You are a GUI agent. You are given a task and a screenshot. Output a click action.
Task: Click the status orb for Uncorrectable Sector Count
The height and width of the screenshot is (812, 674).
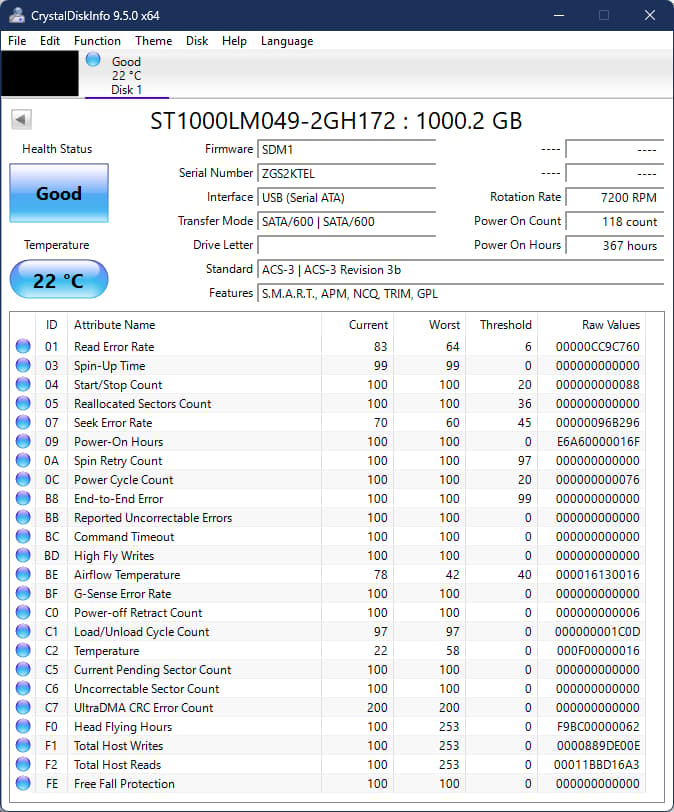23,688
